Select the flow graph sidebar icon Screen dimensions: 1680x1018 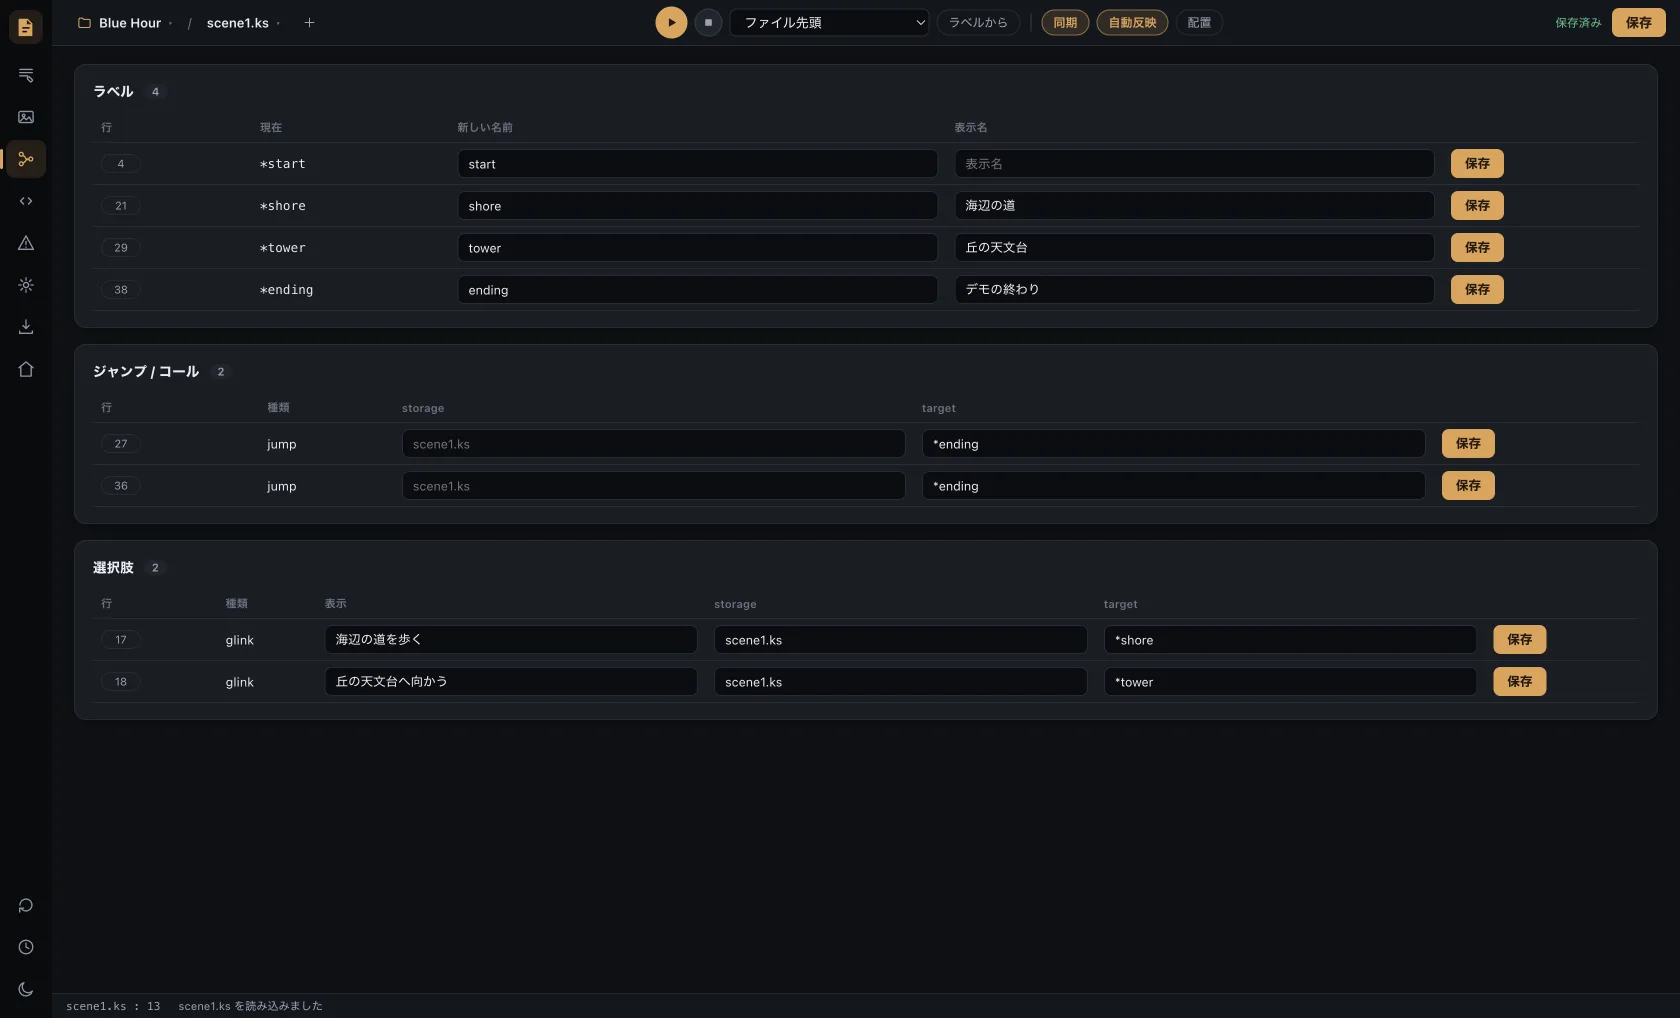[x=26, y=159]
